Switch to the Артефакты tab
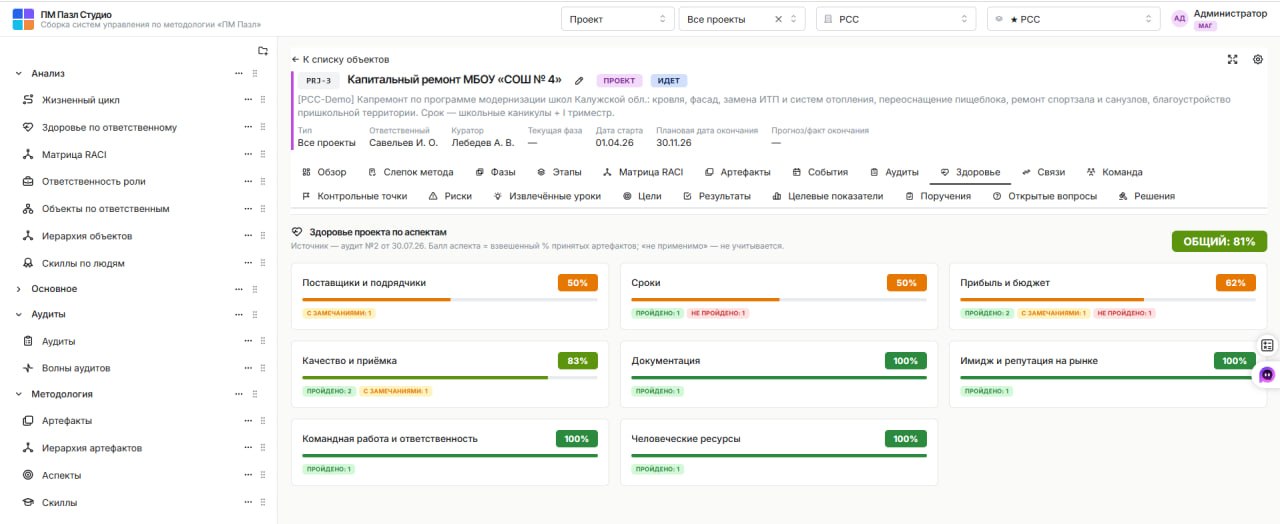1280x524 pixels. click(x=738, y=172)
